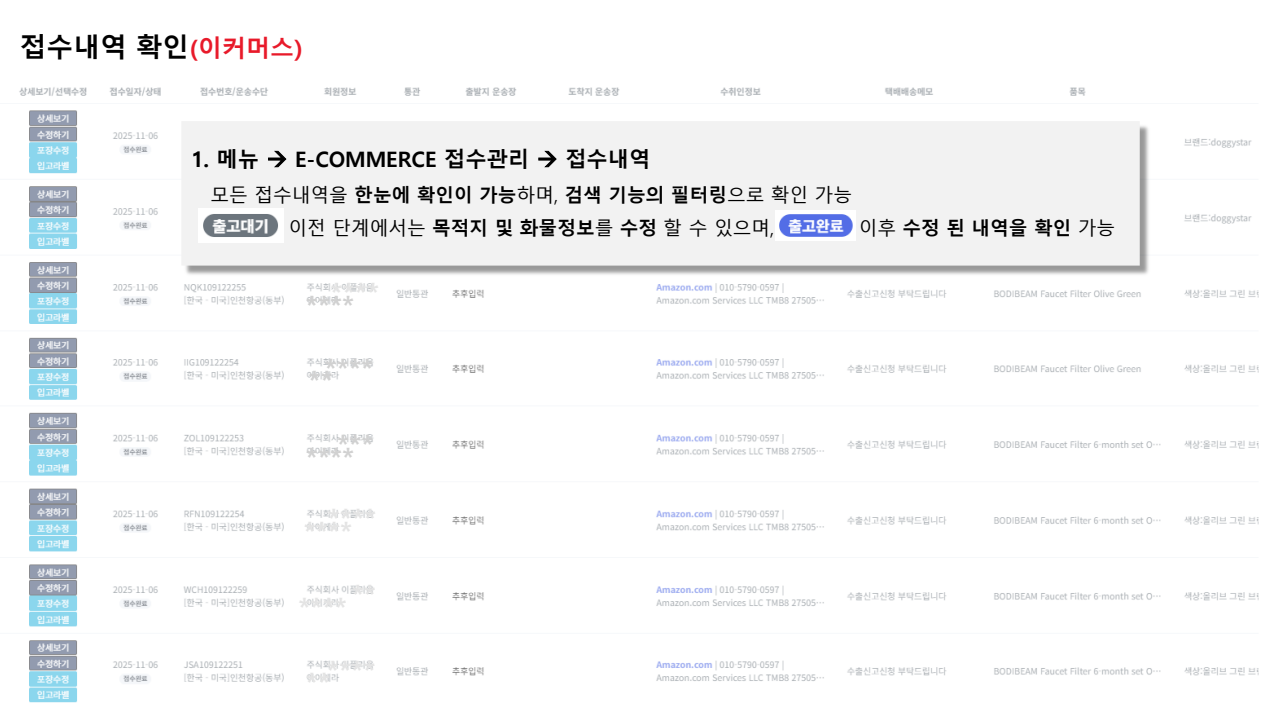Open Amazon.com recipient link in WCH109122259 row
The width and height of the screenshot is (1272, 704).
(684, 590)
